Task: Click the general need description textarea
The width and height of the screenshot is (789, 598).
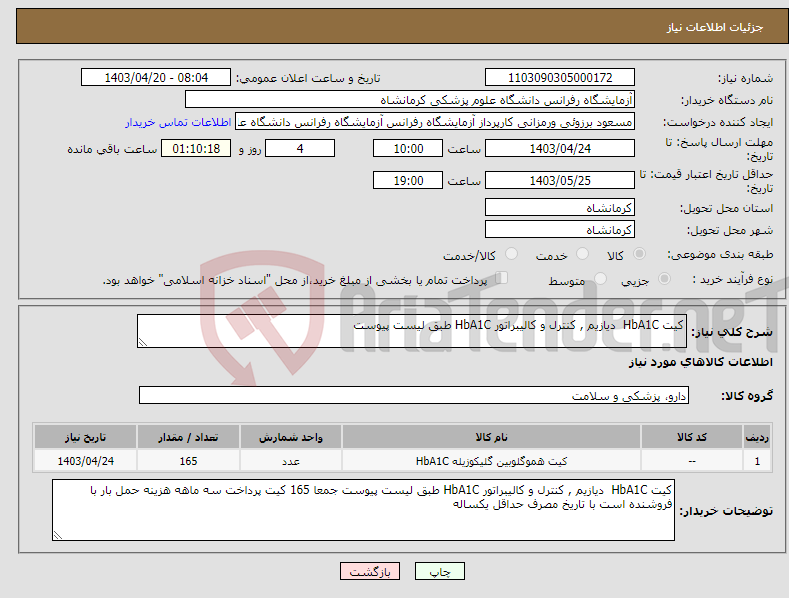Action: pos(412,331)
